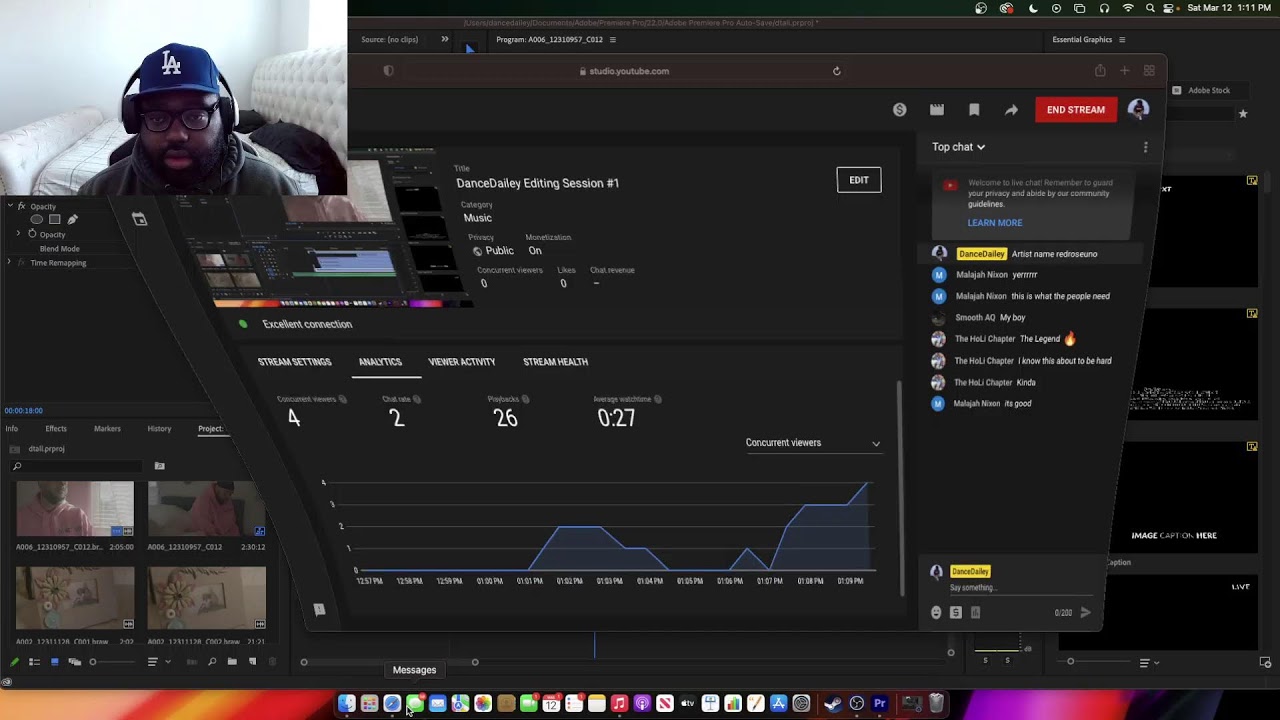Open the Top chat dropdown
The width and height of the screenshot is (1280, 720).
958,147
